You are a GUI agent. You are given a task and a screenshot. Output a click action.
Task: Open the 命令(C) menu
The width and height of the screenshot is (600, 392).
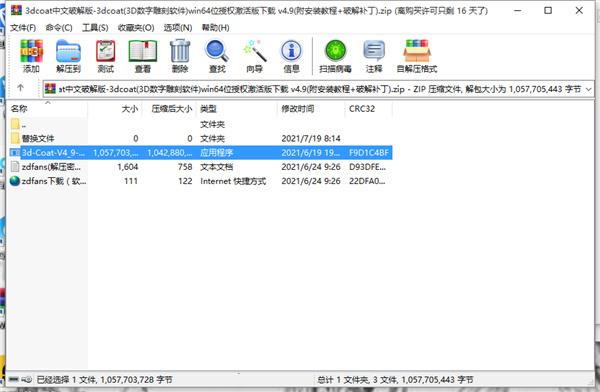coord(59,28)
